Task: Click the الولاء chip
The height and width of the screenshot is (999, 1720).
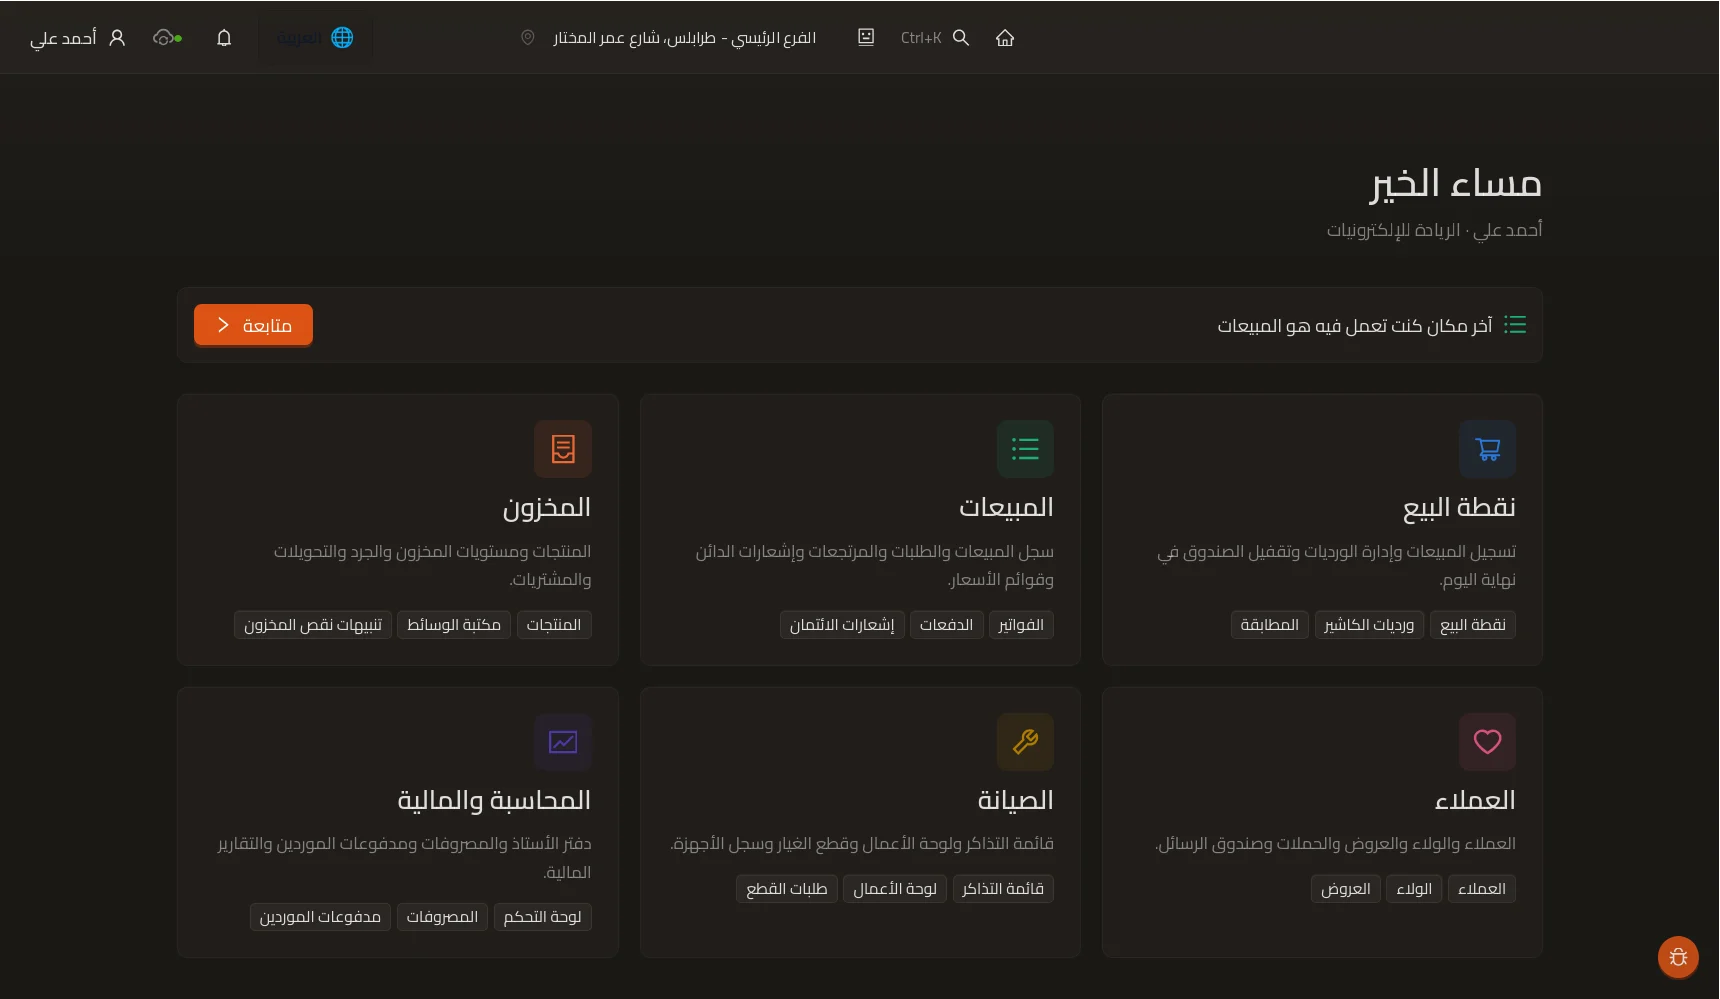Action: 1414,889
